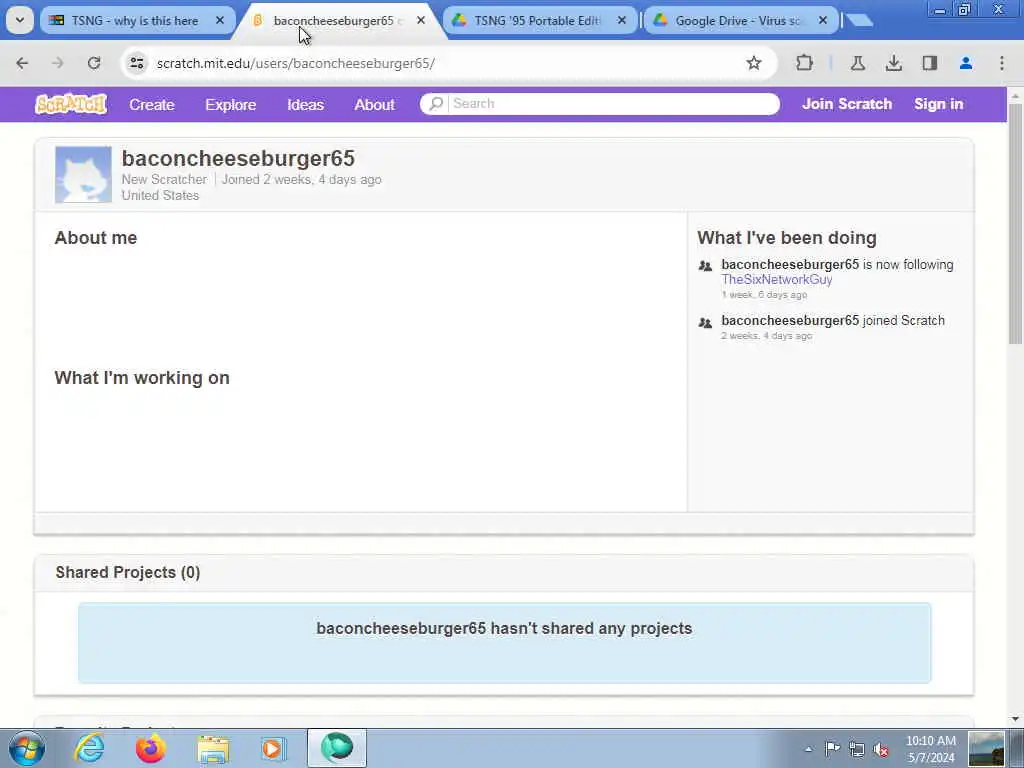
Task: Switch to the 'TSNG - why is this here' tab
Action: click(135, 21)
